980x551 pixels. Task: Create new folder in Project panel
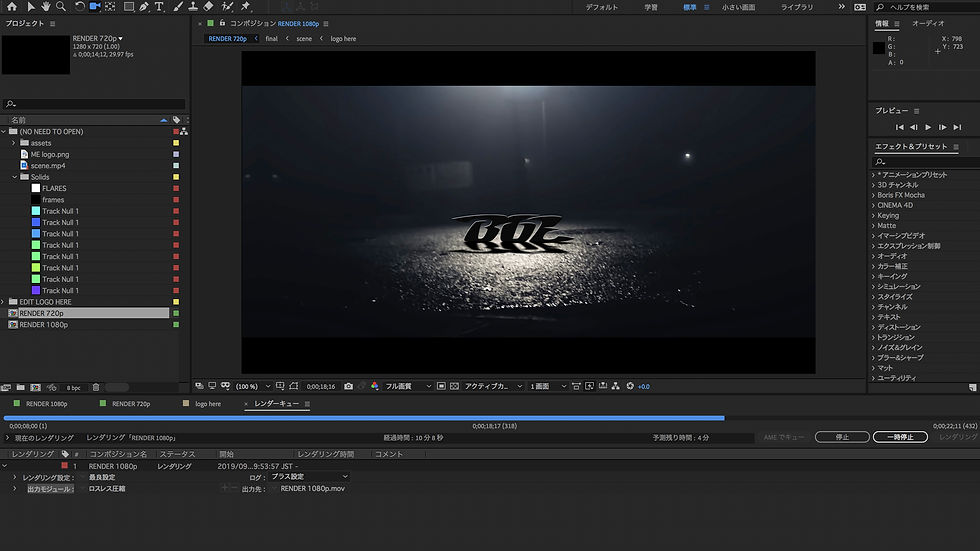click(21, 387)
